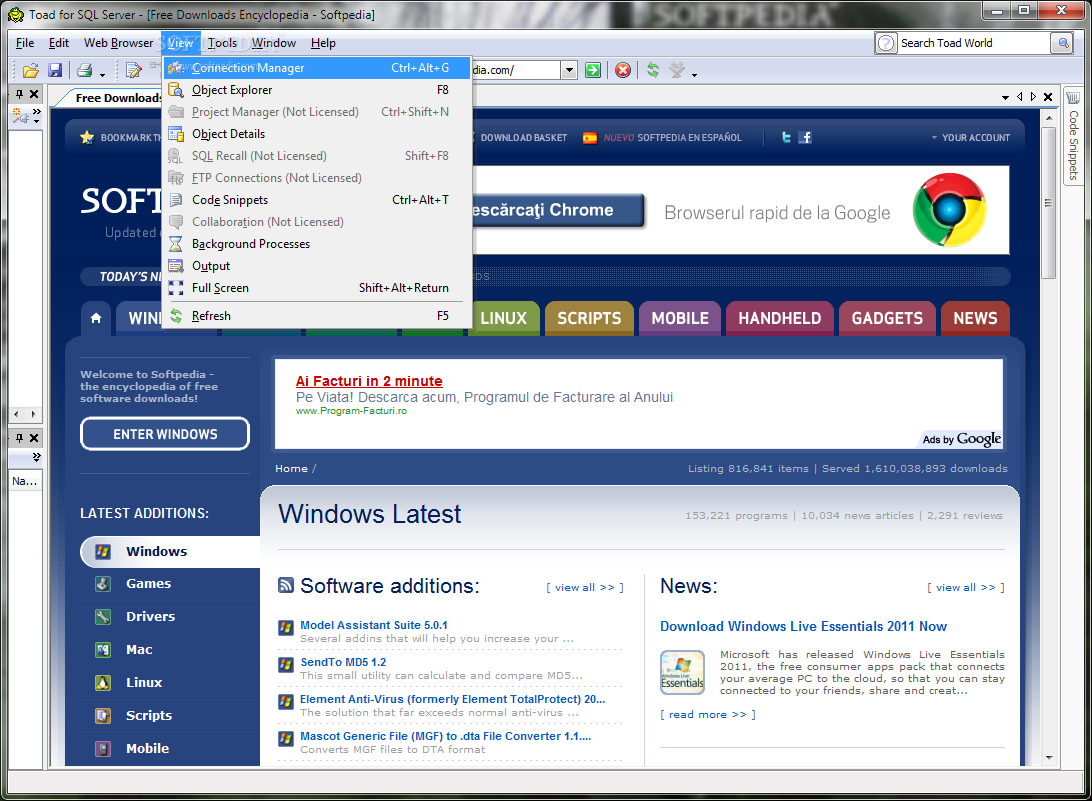This screenshot has width=1092, height=801.
Task: Expand the URL address dropdown
Action: (569, 70)
